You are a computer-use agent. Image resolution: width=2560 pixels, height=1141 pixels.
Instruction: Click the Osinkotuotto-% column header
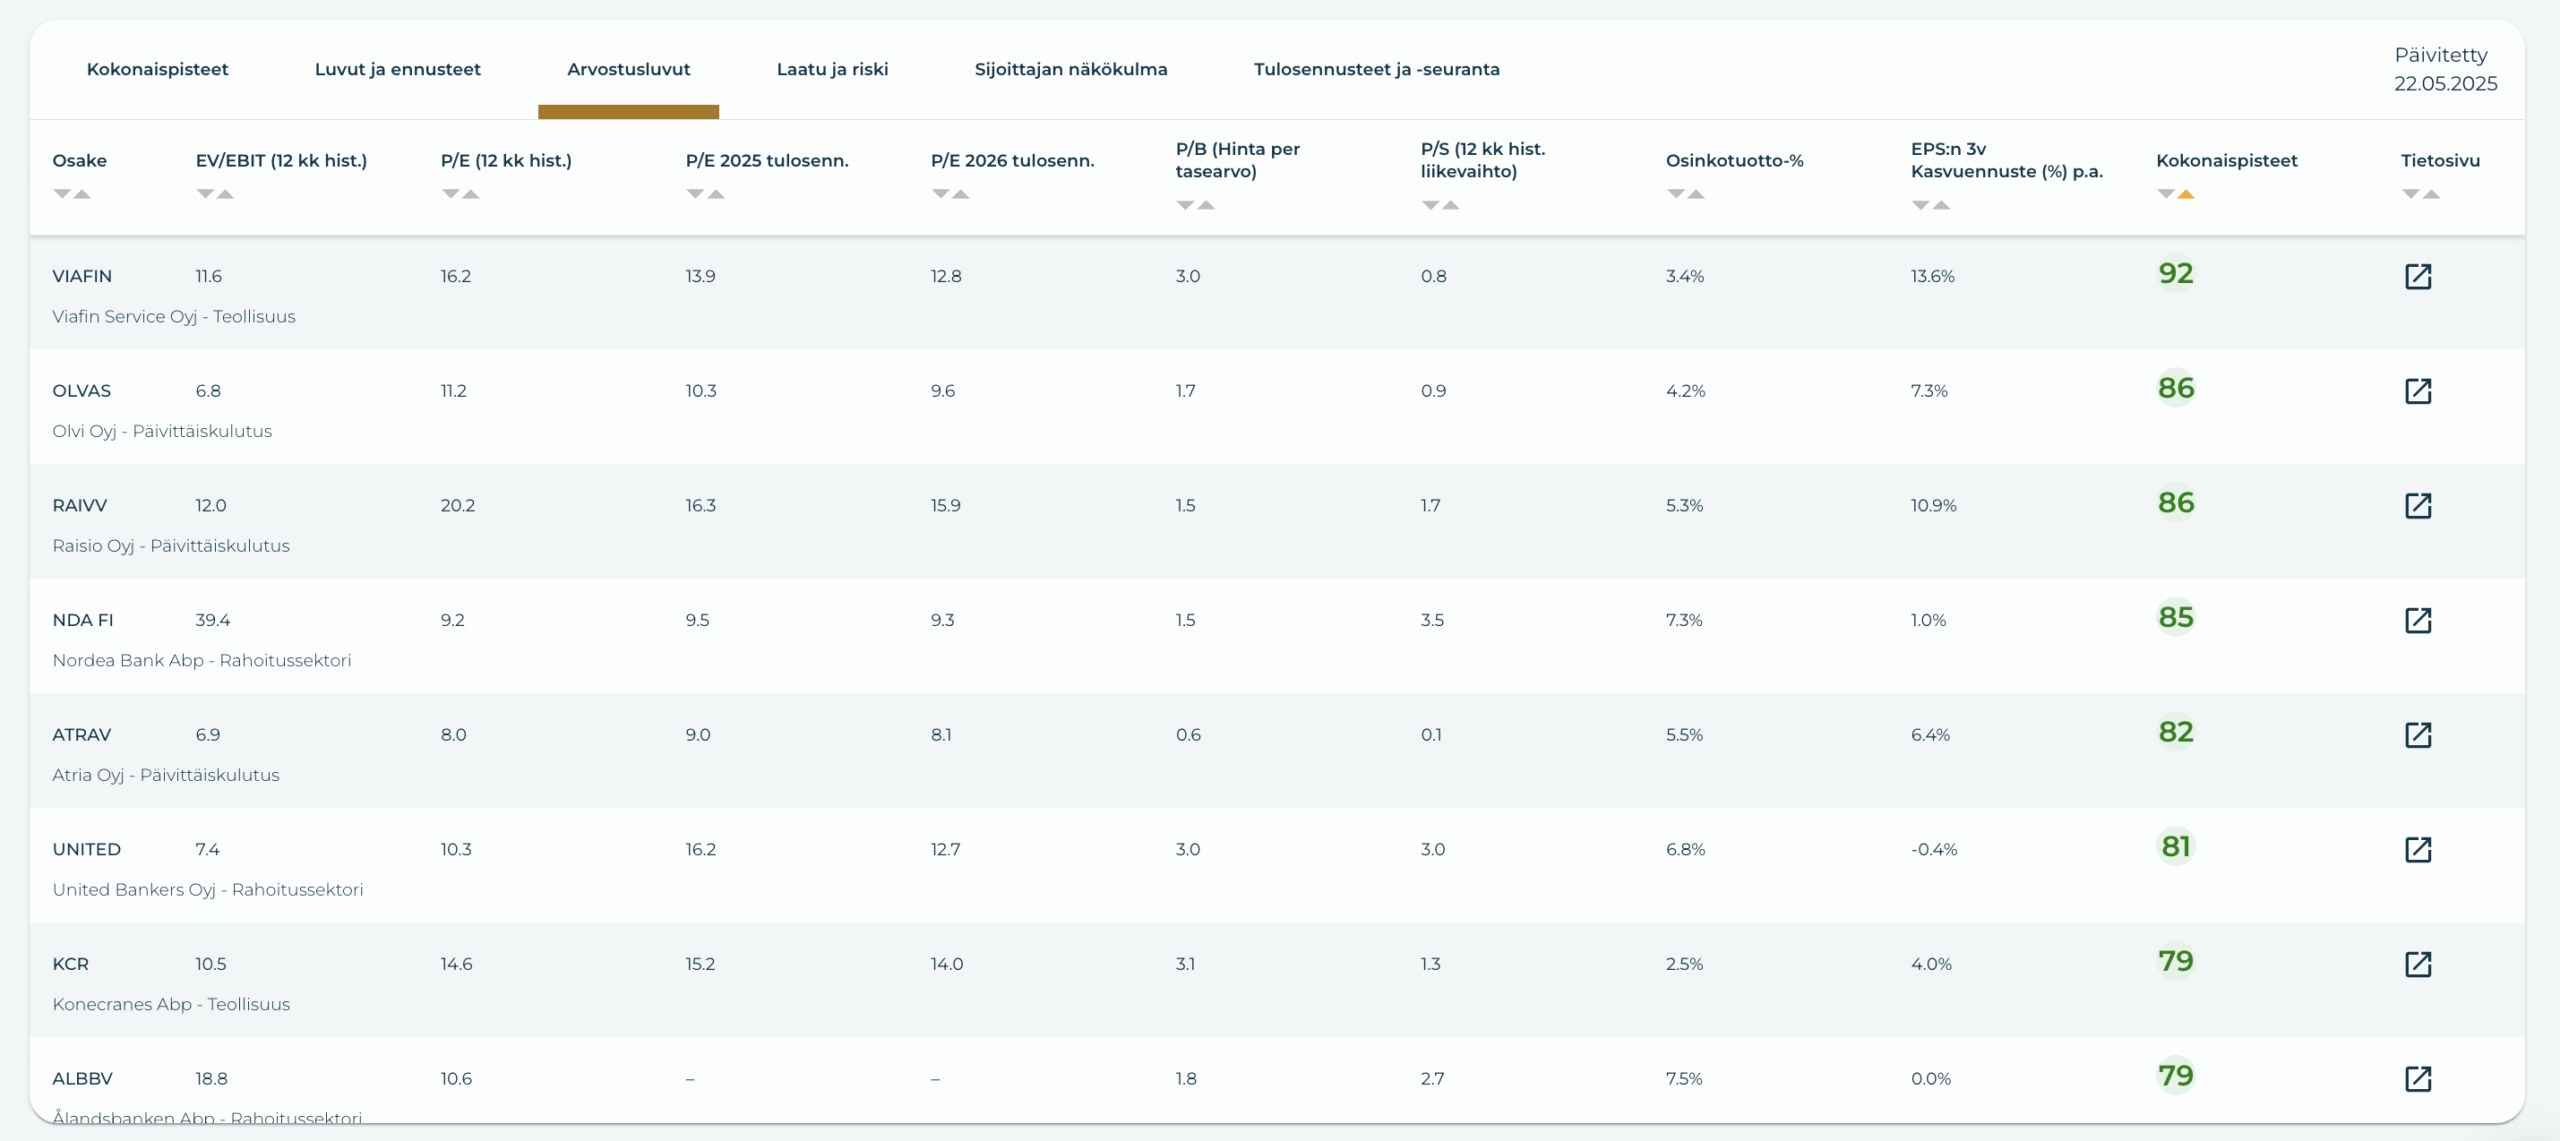tap(1734, 160)
